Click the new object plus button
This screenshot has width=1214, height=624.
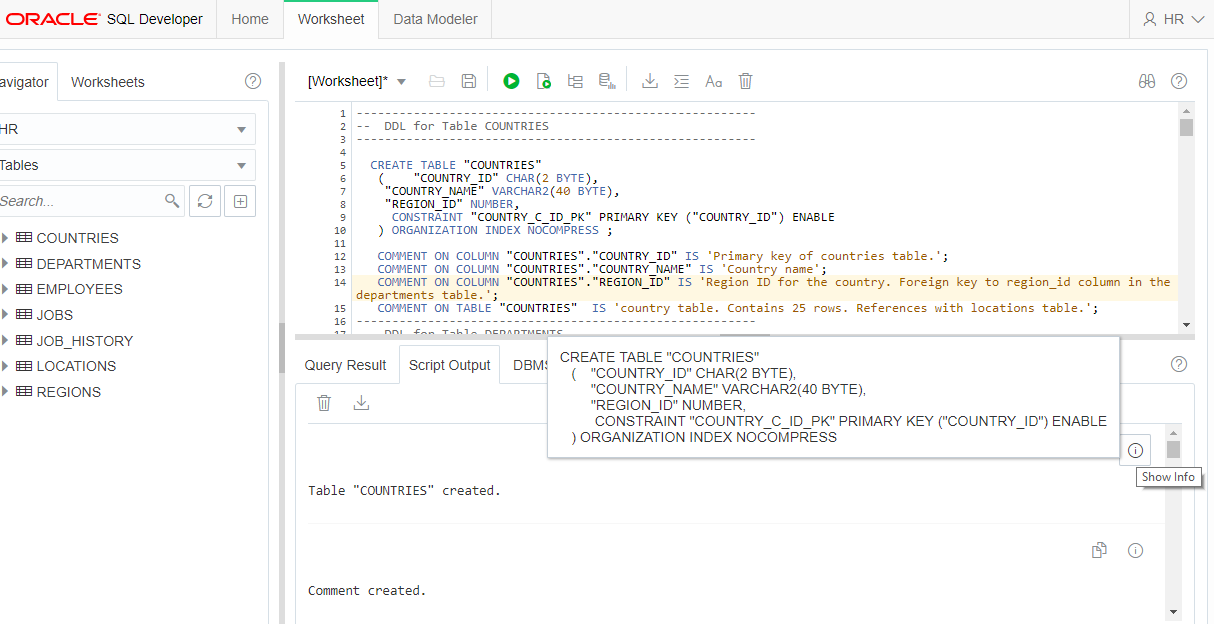click(240, 201)
